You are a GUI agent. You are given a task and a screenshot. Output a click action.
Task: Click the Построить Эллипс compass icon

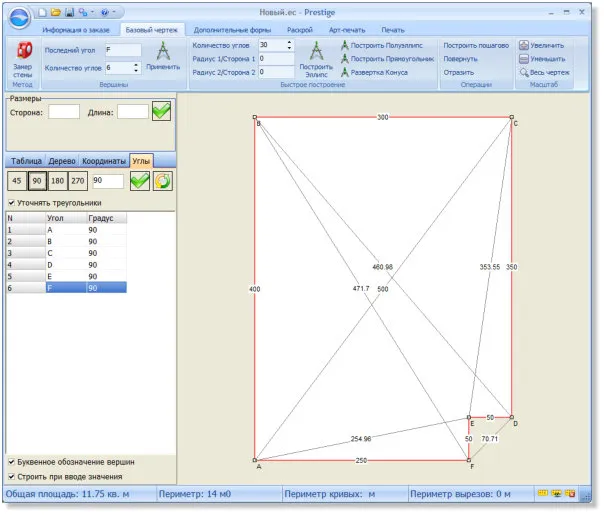316,51
